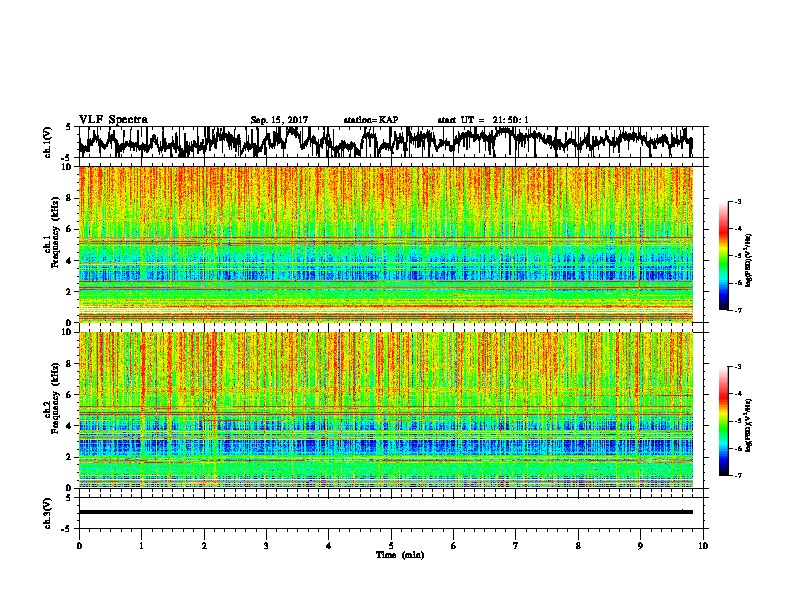Click time axis tick label "3"

click(x=266, y=546)
